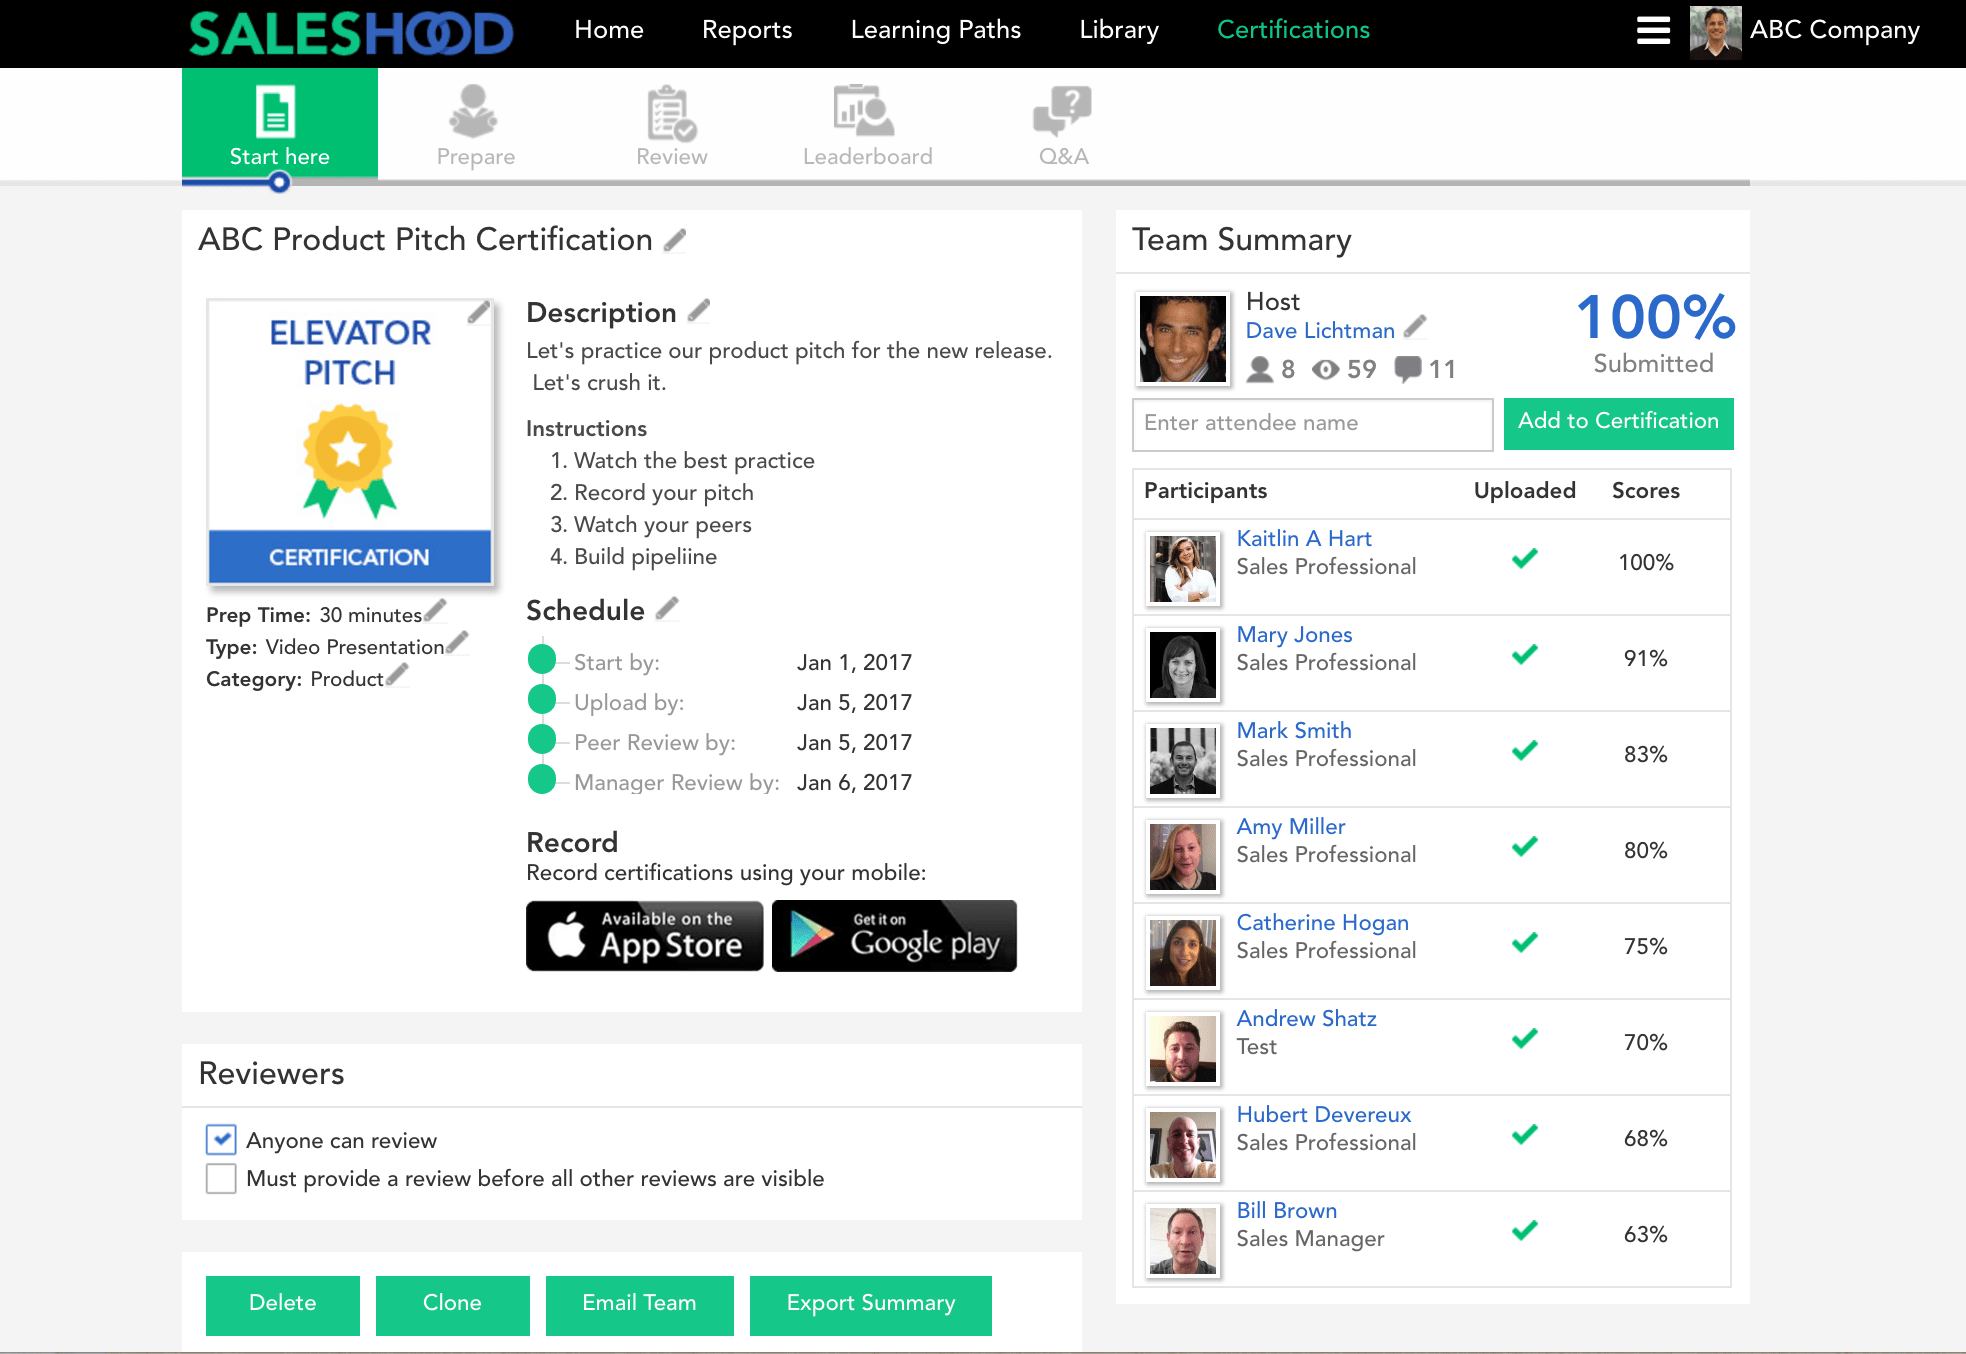Open Certifications in the top navigation
The image size is (1966, 1354).
click(1293, 30)
